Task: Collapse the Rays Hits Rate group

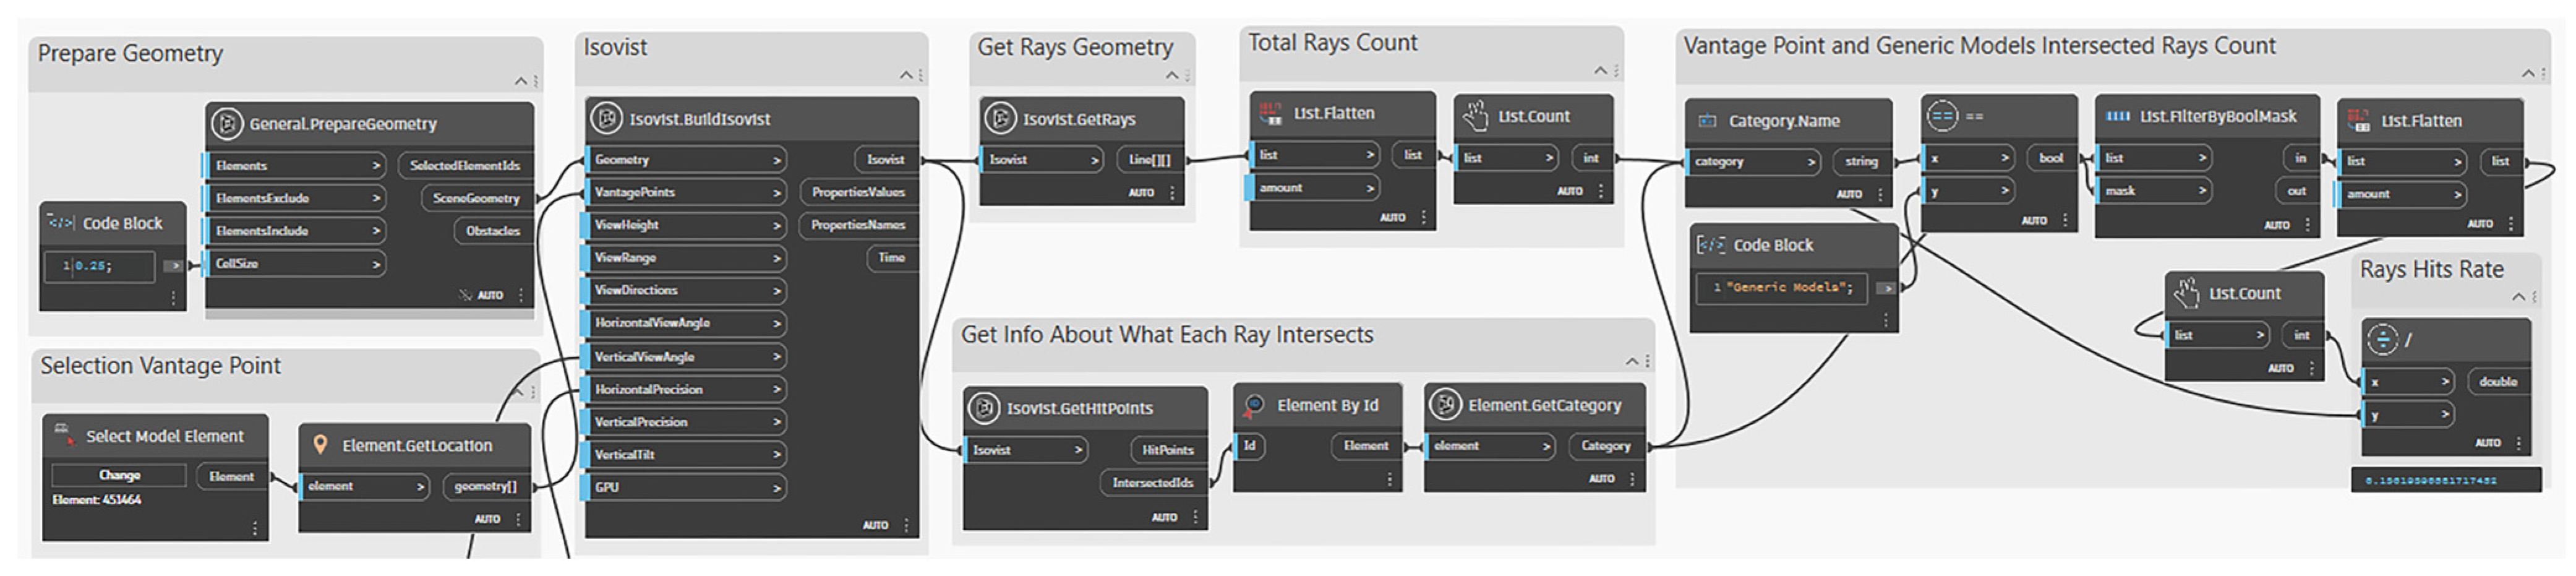Action: point(2518,297)
